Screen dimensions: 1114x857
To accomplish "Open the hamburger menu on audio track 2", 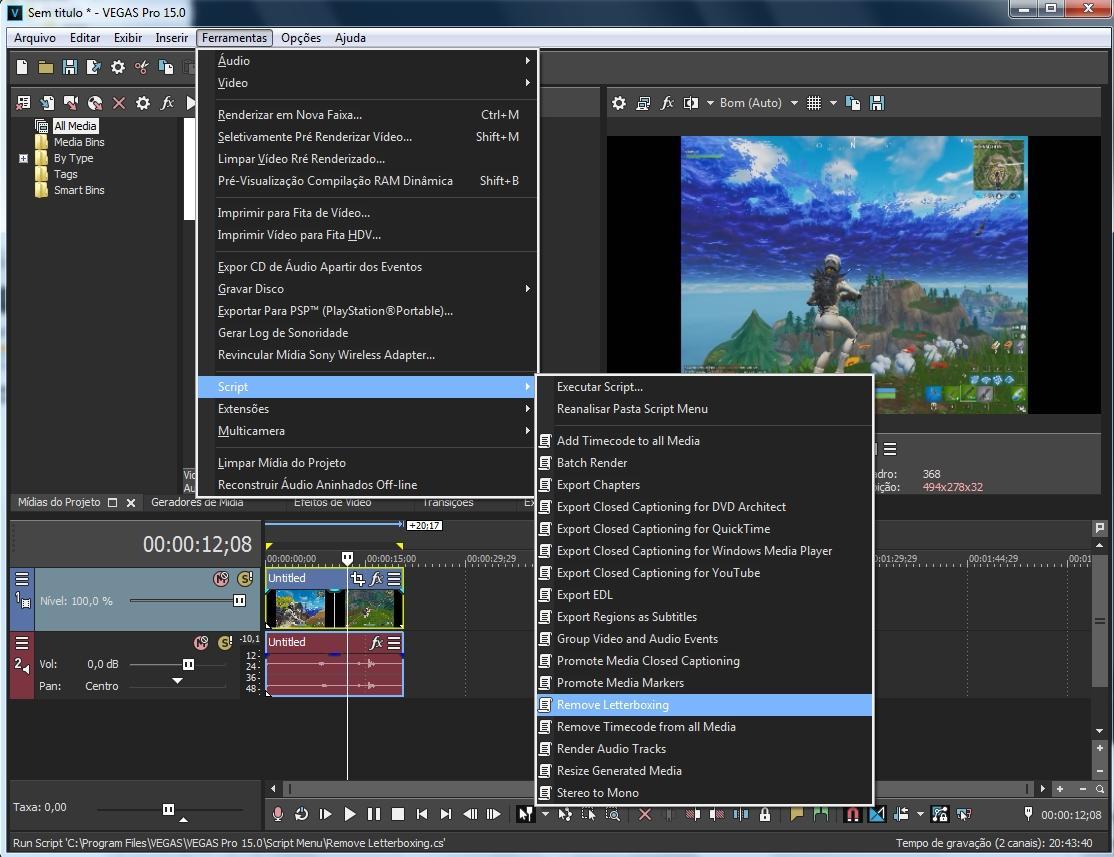I will pyautogui.click(x=22, y=642).
